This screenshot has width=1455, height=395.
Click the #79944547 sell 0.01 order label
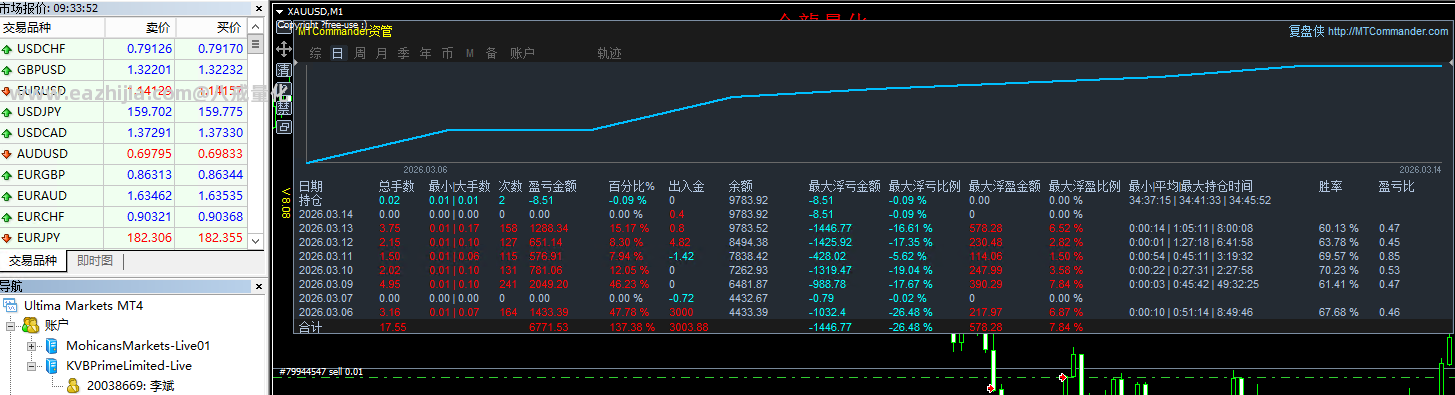322,371
